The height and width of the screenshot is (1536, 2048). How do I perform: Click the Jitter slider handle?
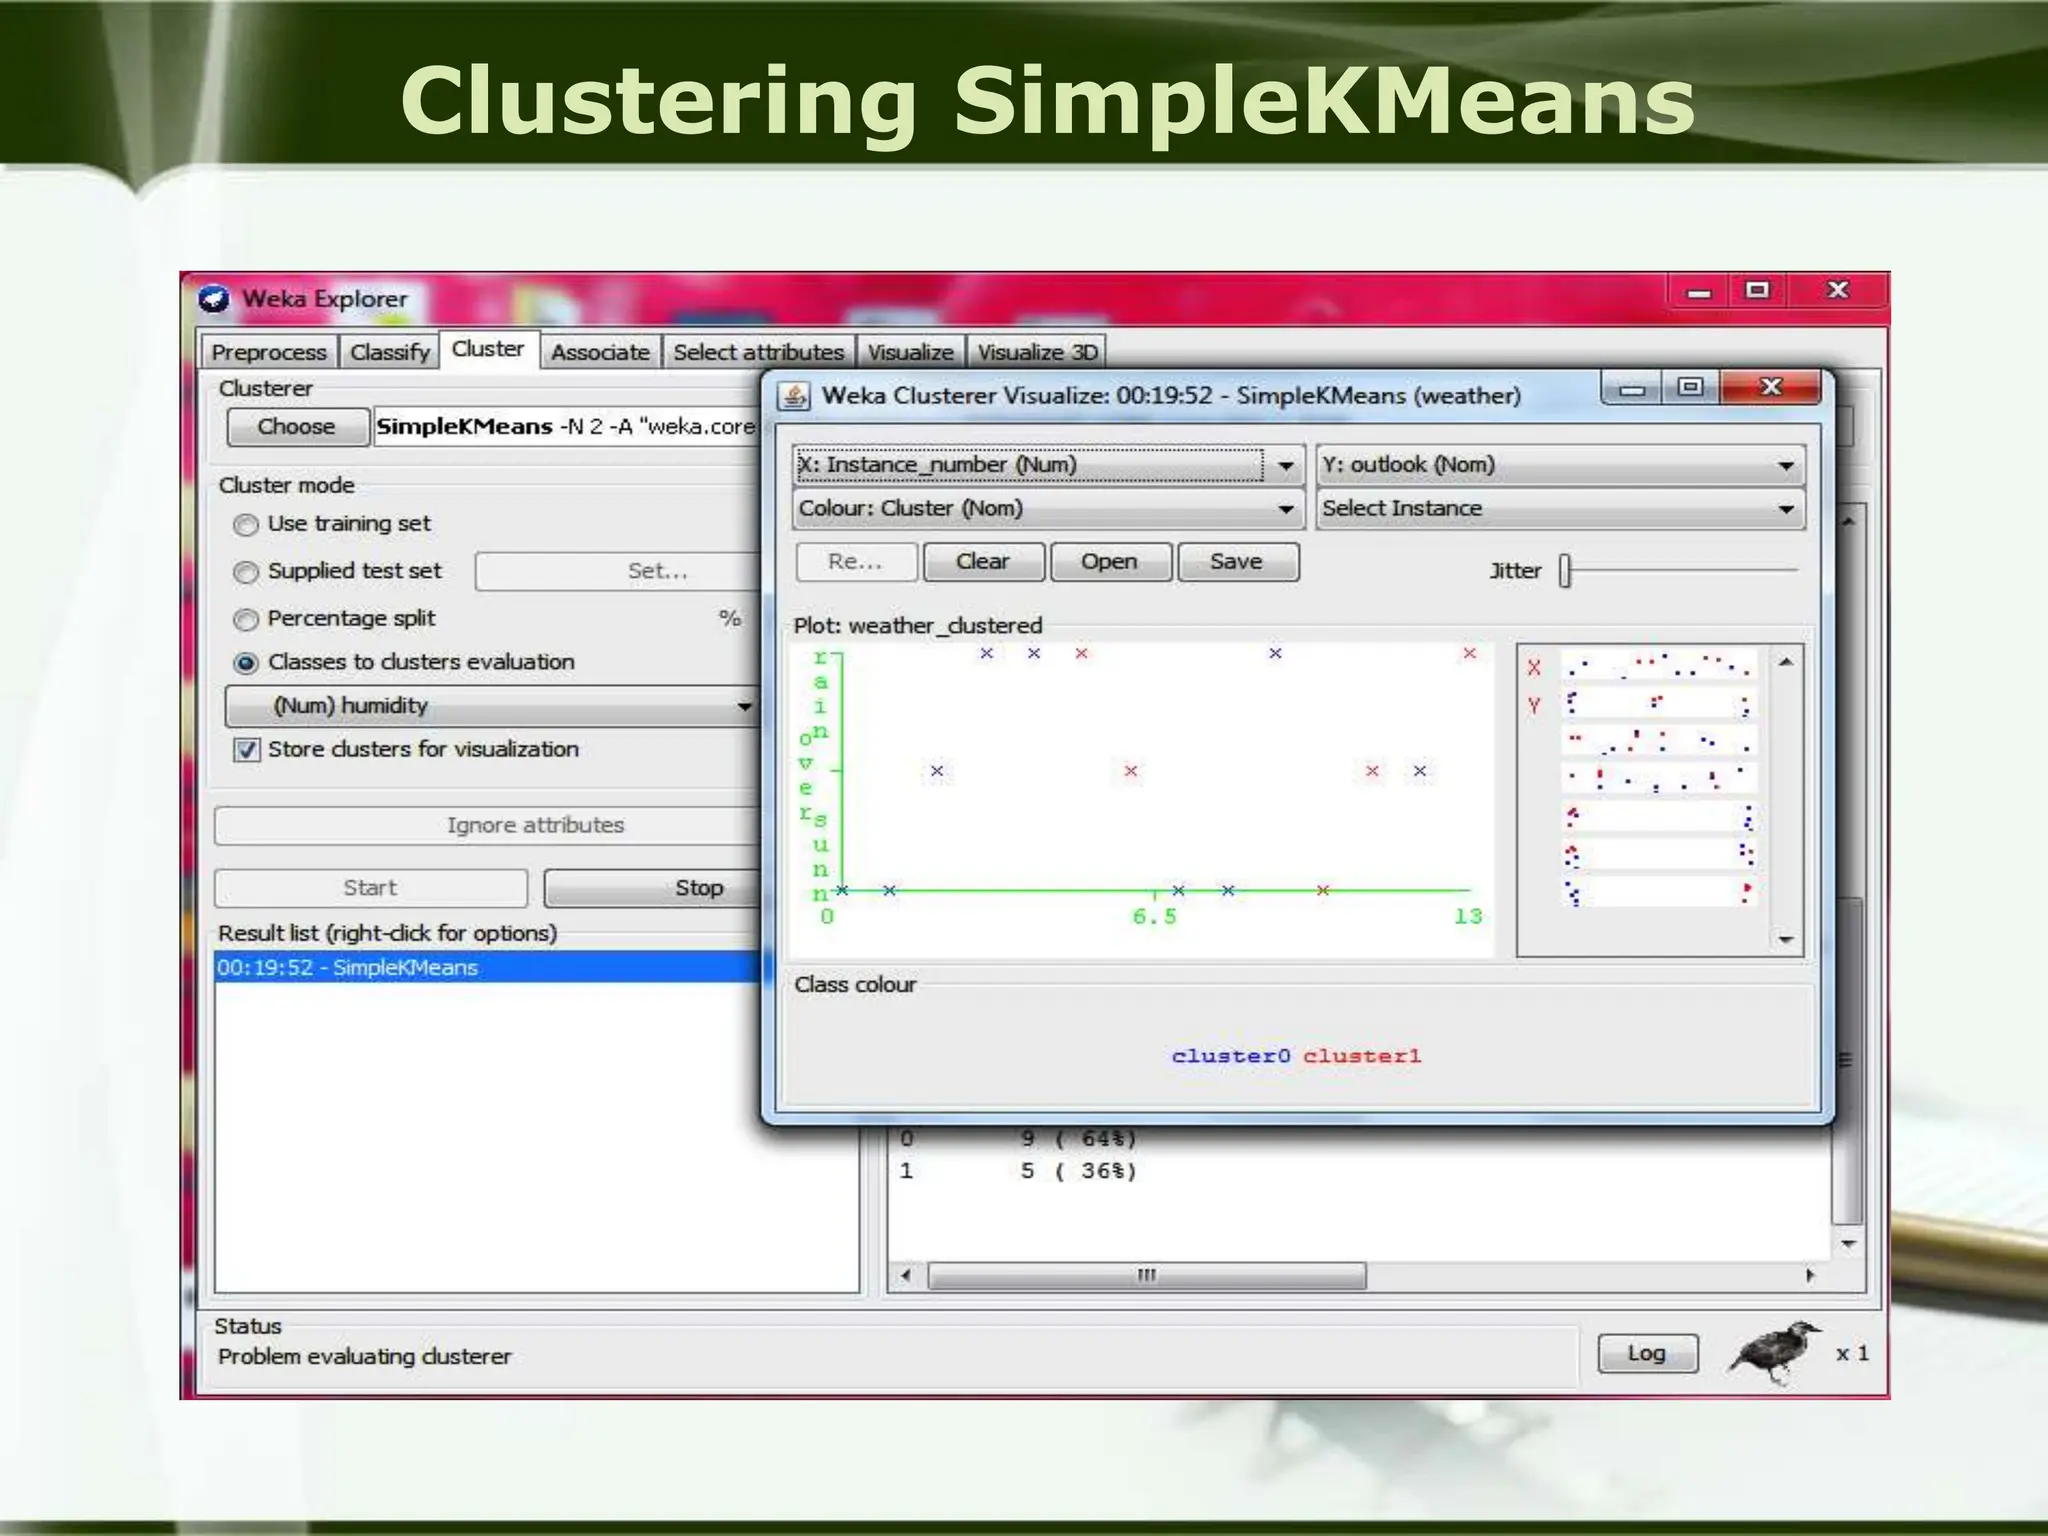[x=1565, y=571]
